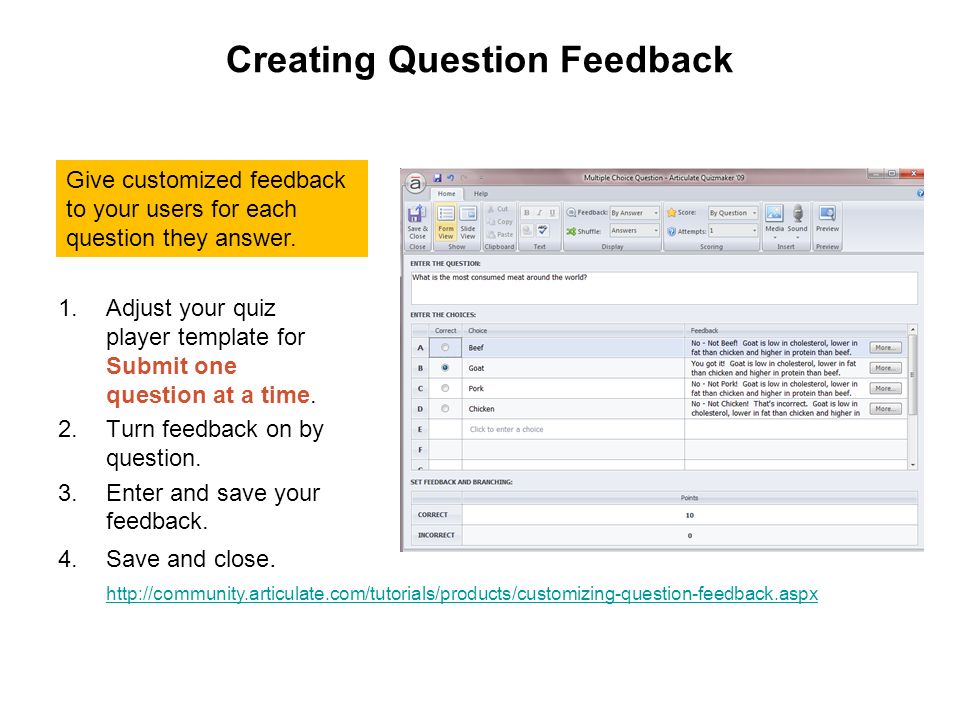Click the 'No - Not Pork!' feedback text
The image size is (960, 720).
(774, 388)
